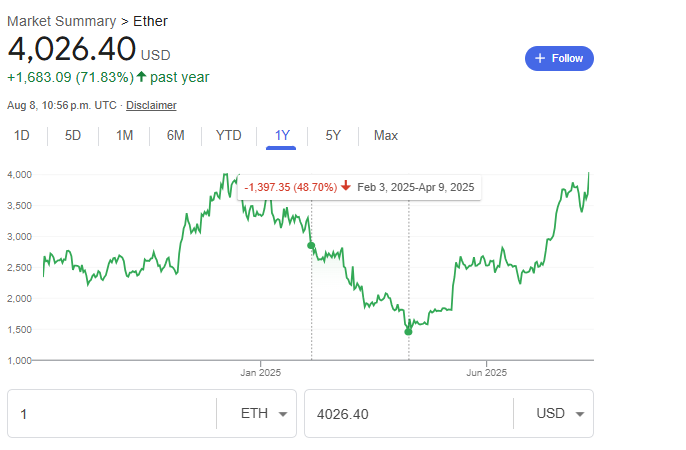Viewport: 686px width, 450px height.
Task: Click the 4,026.40 price heading
Action: click(x=72, y=49)
